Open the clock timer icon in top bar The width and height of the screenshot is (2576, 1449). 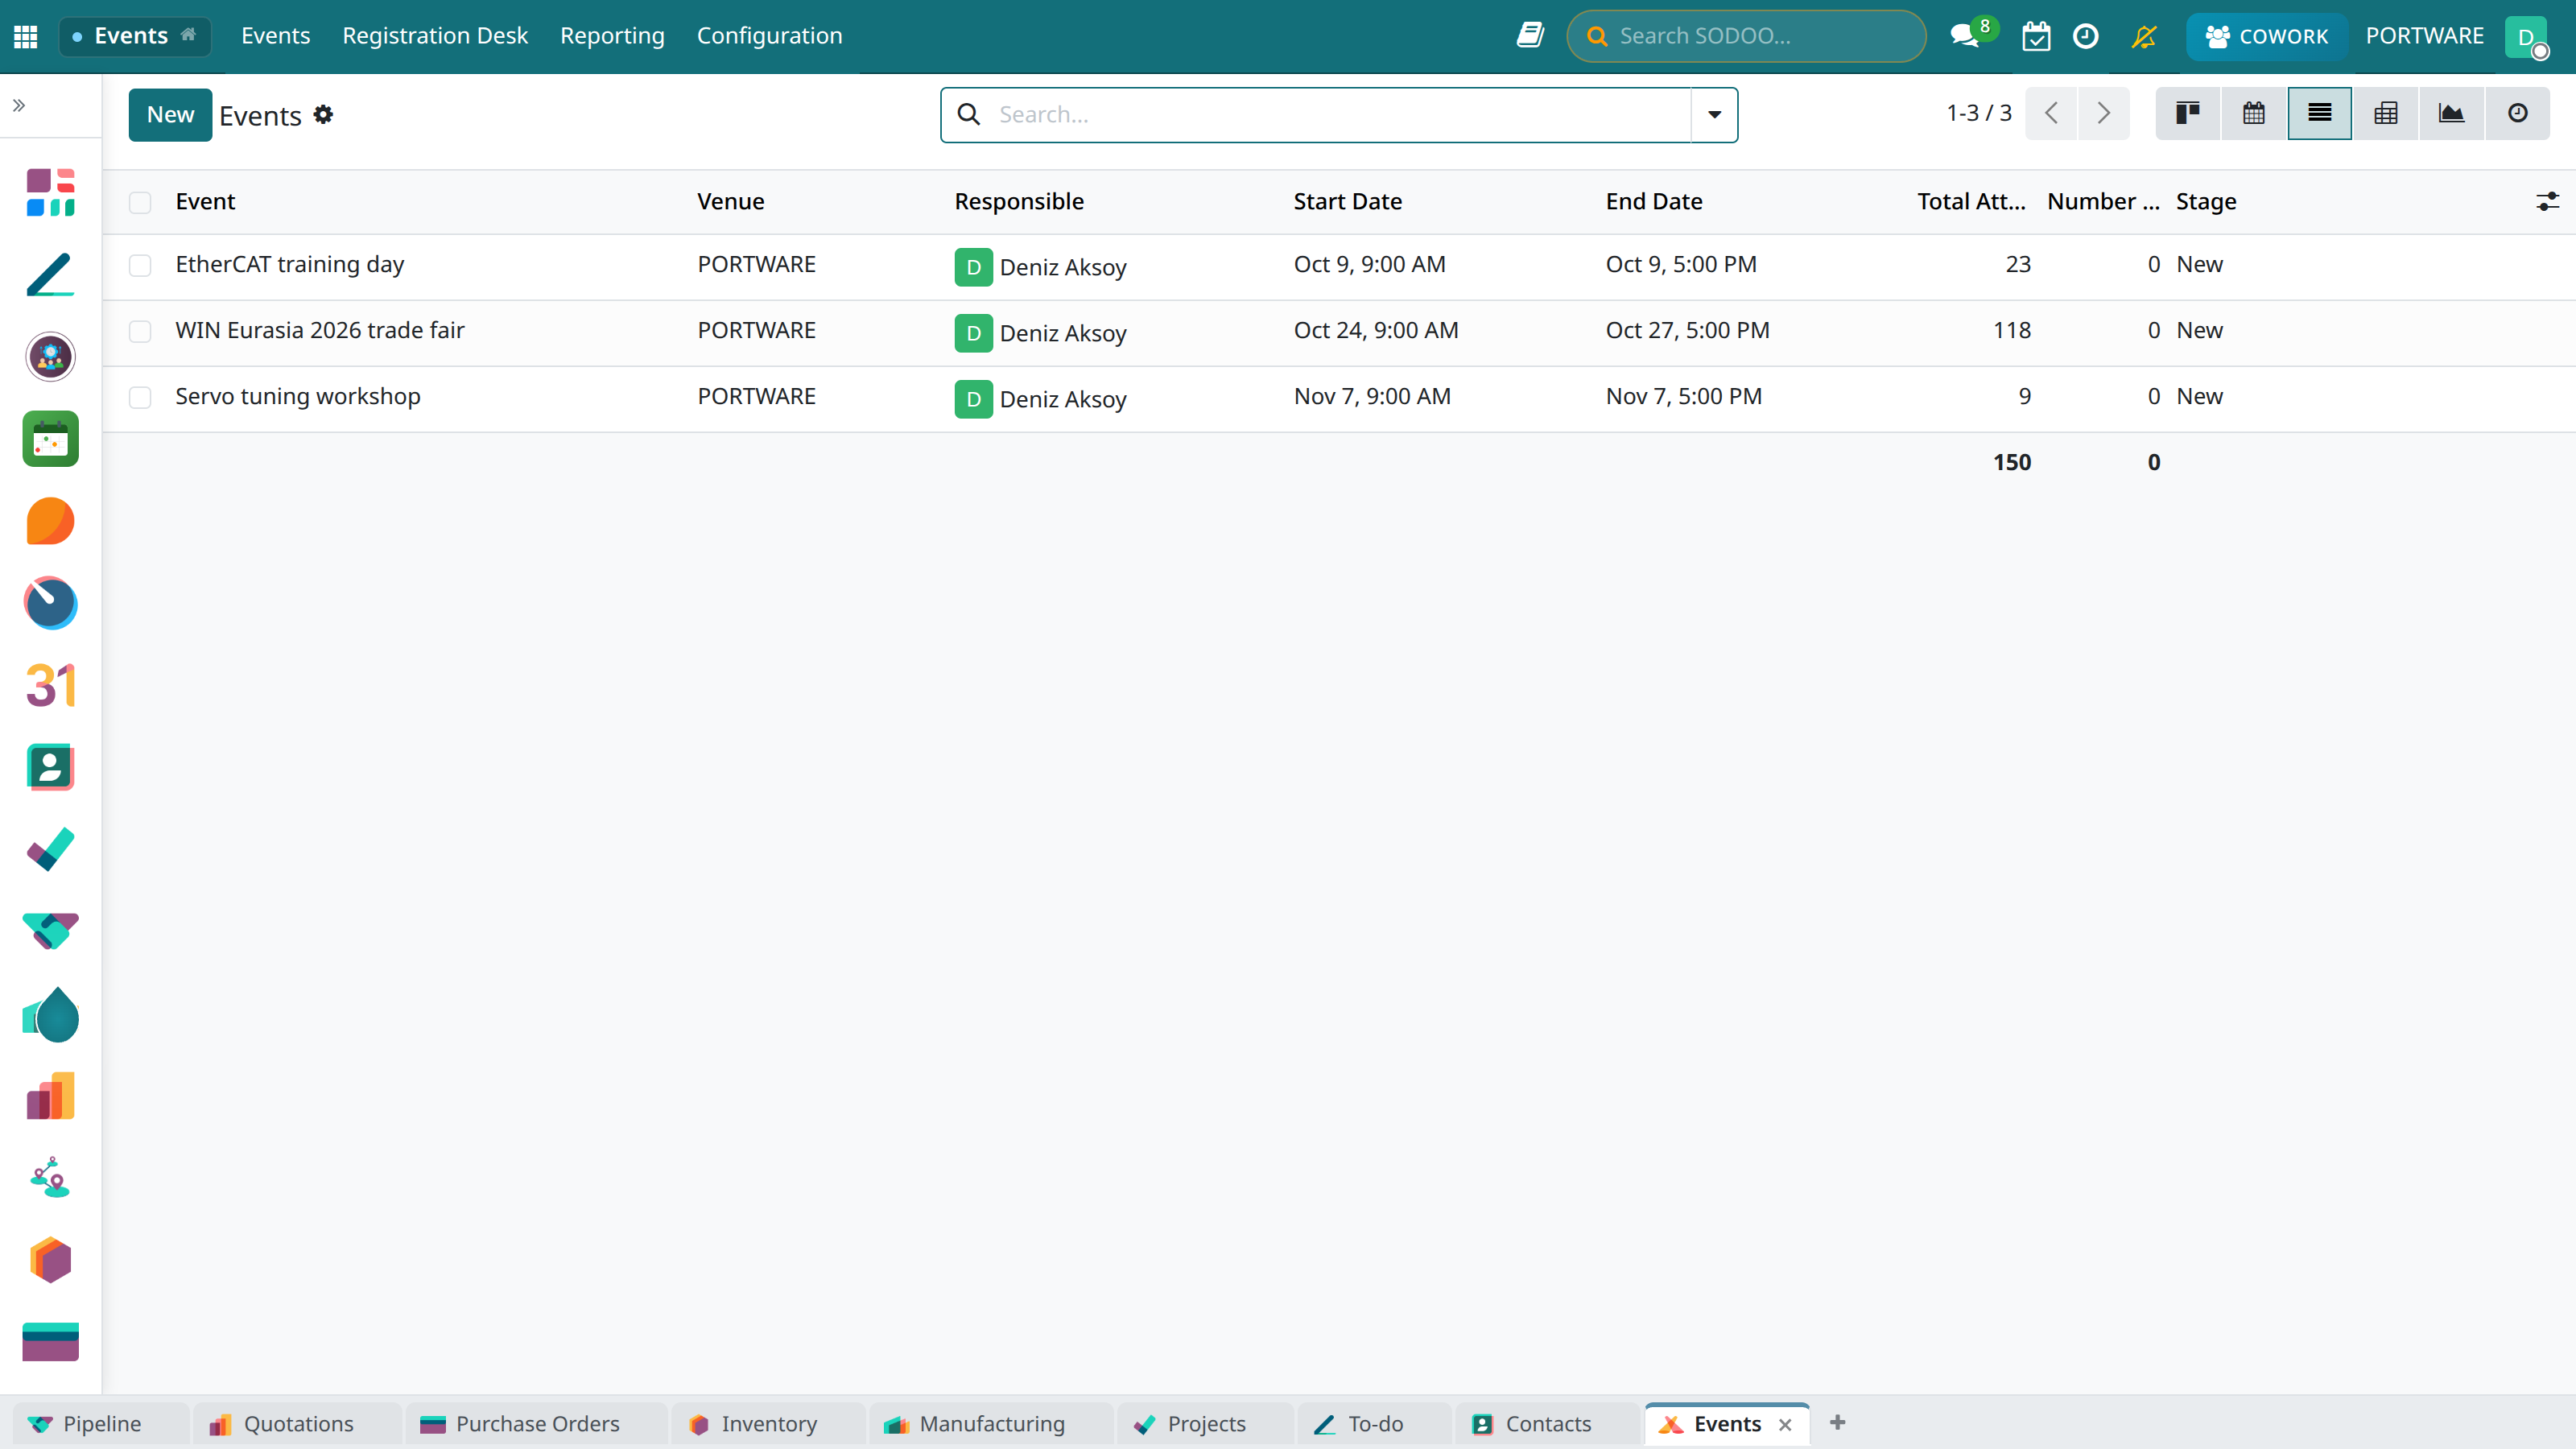2086,36
